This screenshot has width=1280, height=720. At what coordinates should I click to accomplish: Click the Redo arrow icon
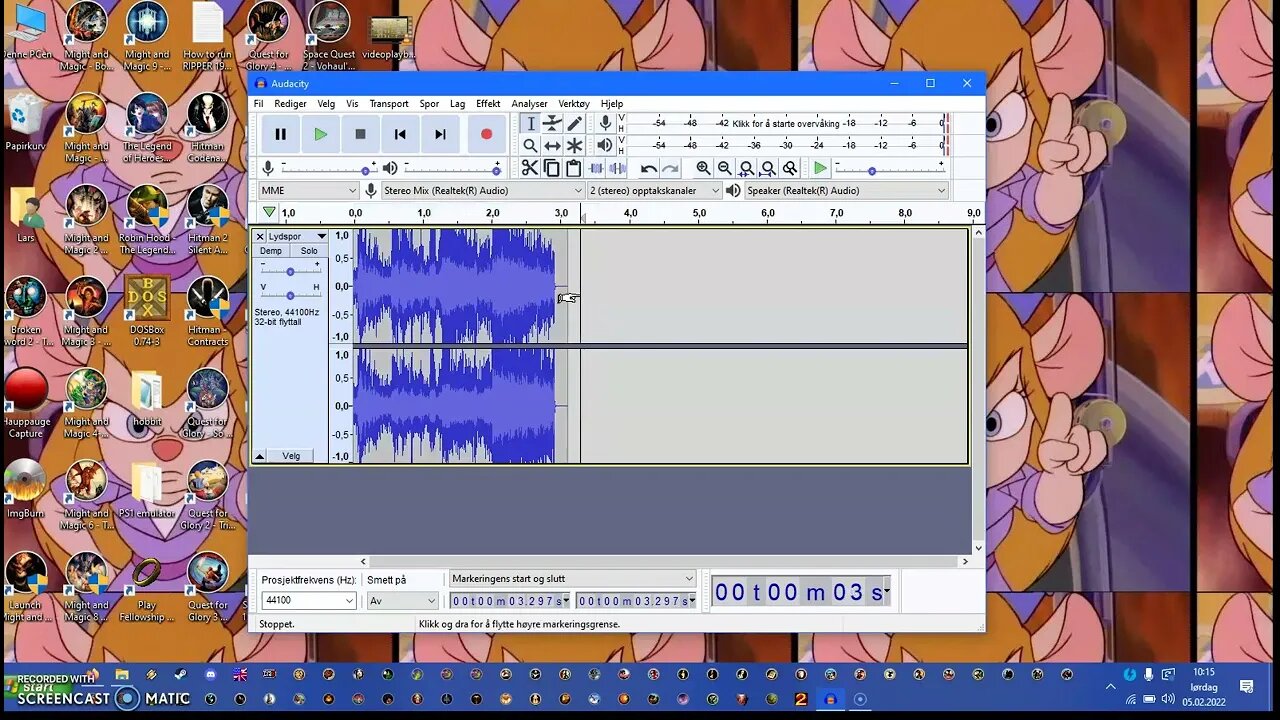tap(671, 169)
